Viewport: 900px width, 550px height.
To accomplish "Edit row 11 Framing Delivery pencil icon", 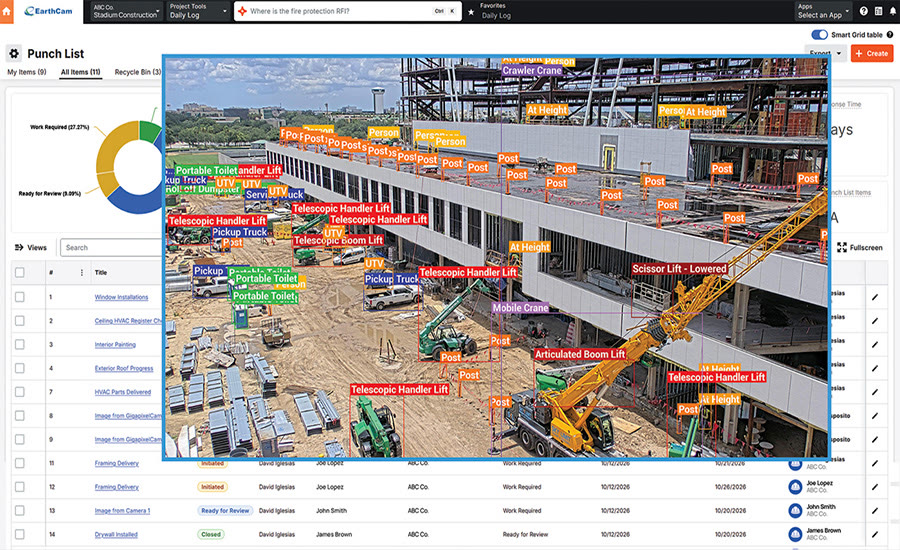I will click(875, 463).
